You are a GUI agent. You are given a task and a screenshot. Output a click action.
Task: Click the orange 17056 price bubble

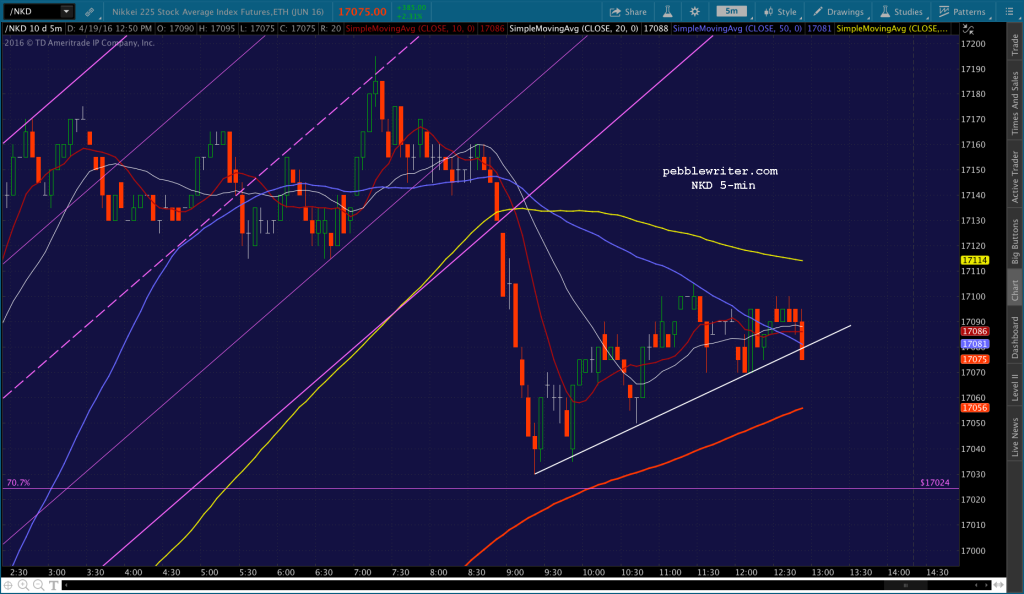[x=974, y=408]
